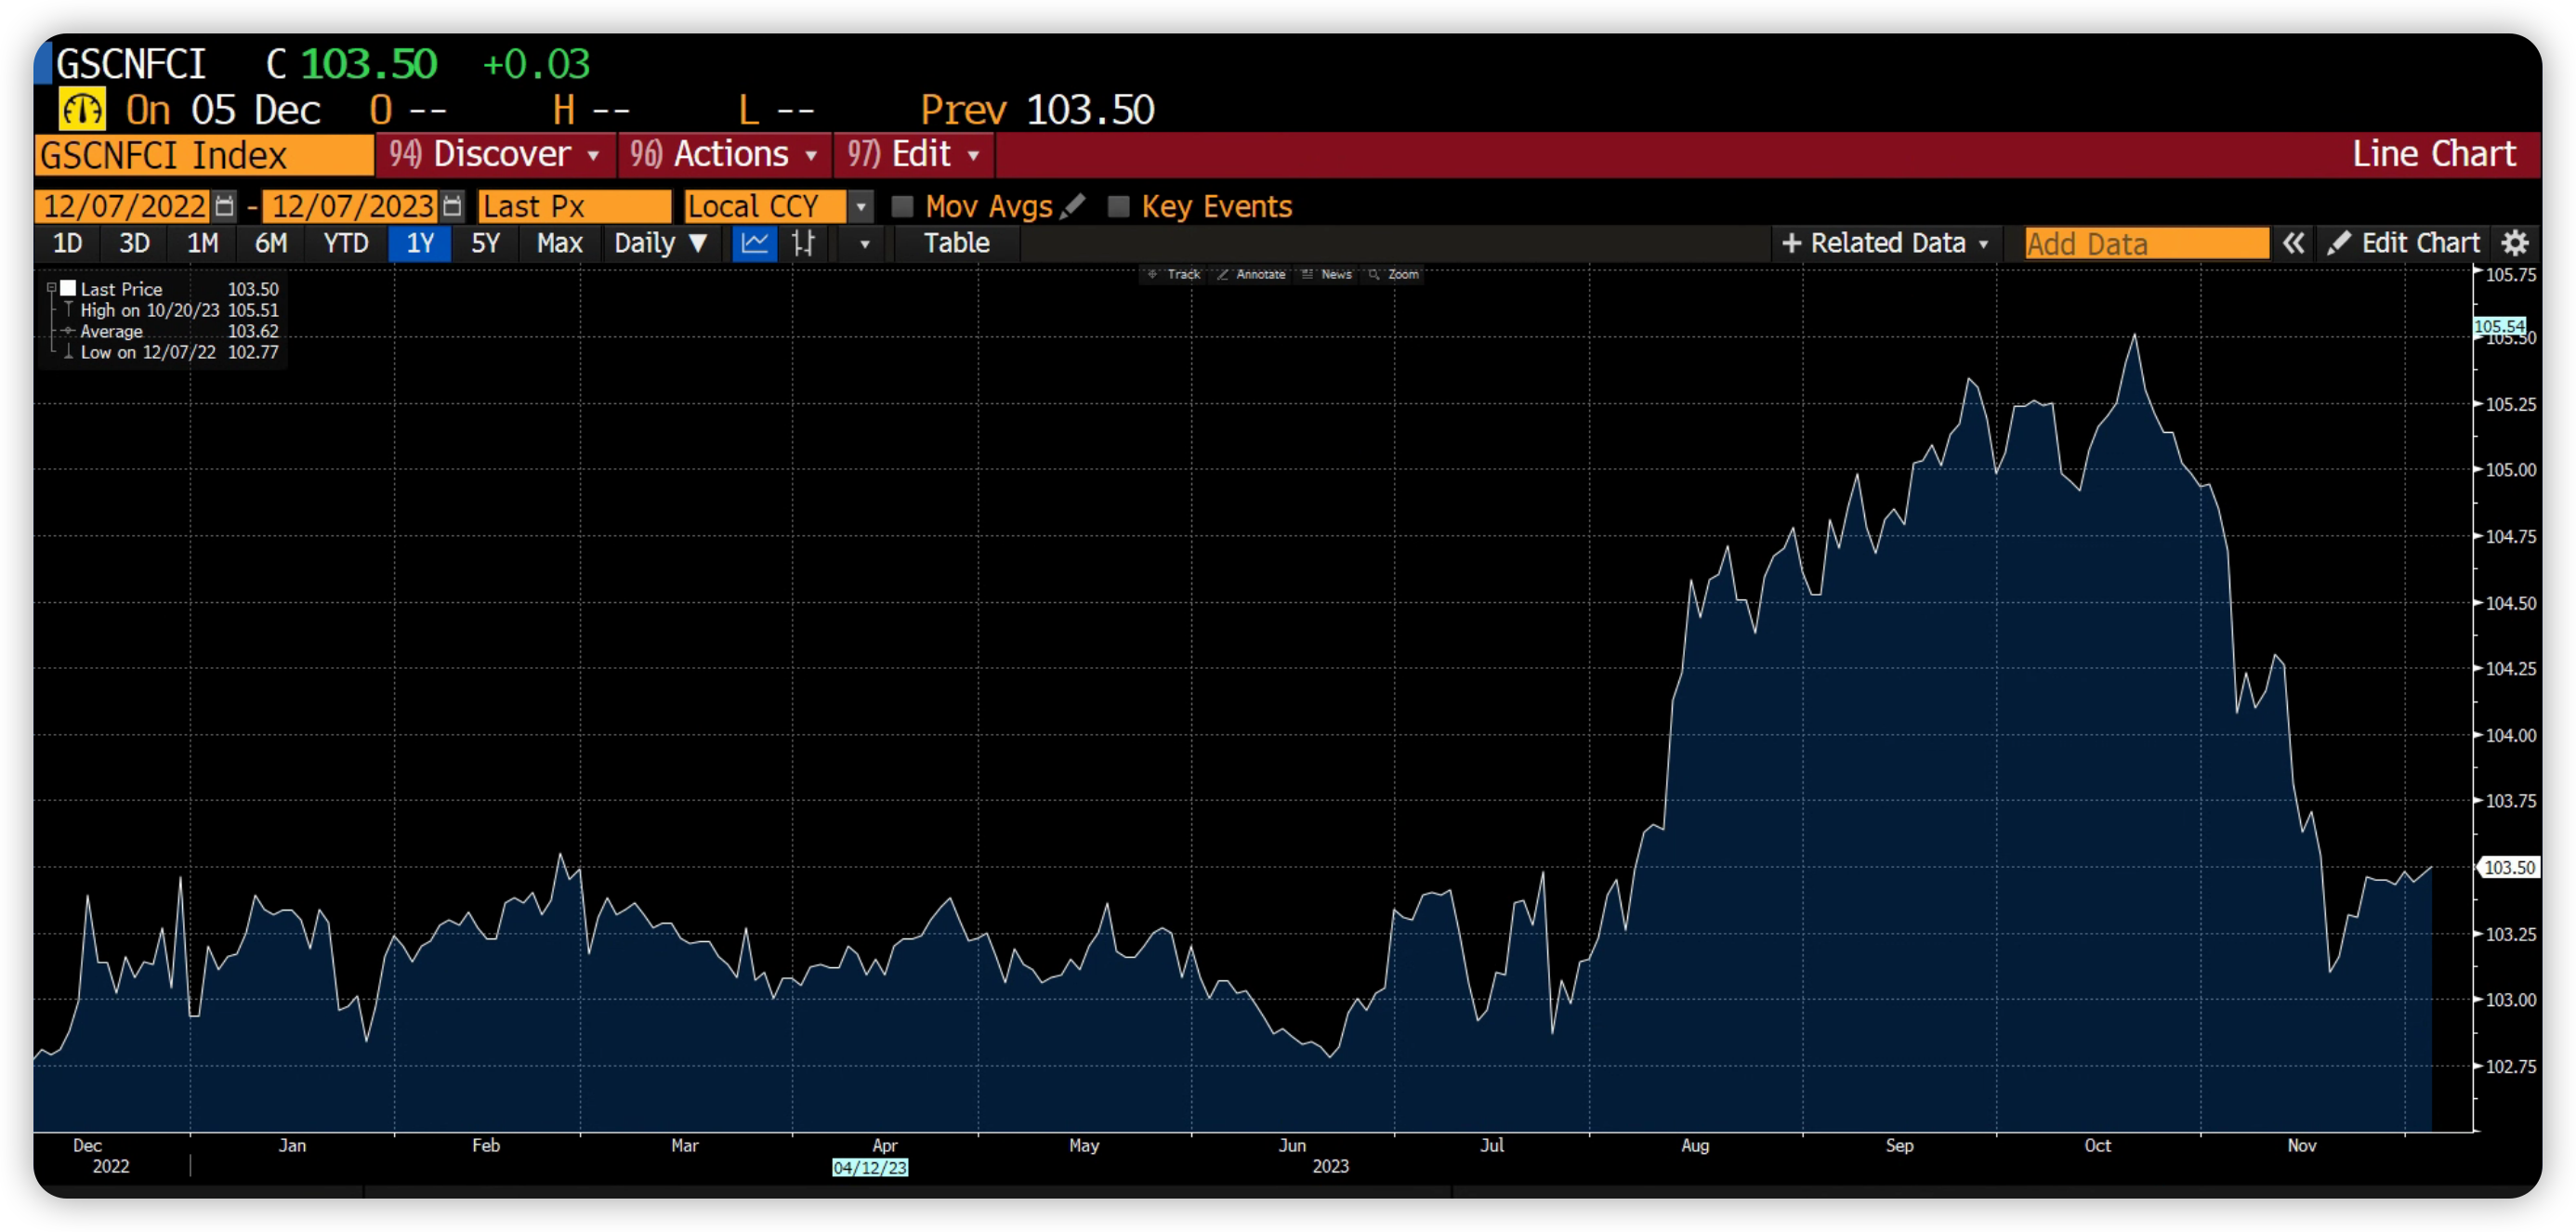This screenshot has width=2576, height=1232.
Task: Click the 103.50 last price axis label
Action: (x=2508, y=867)
